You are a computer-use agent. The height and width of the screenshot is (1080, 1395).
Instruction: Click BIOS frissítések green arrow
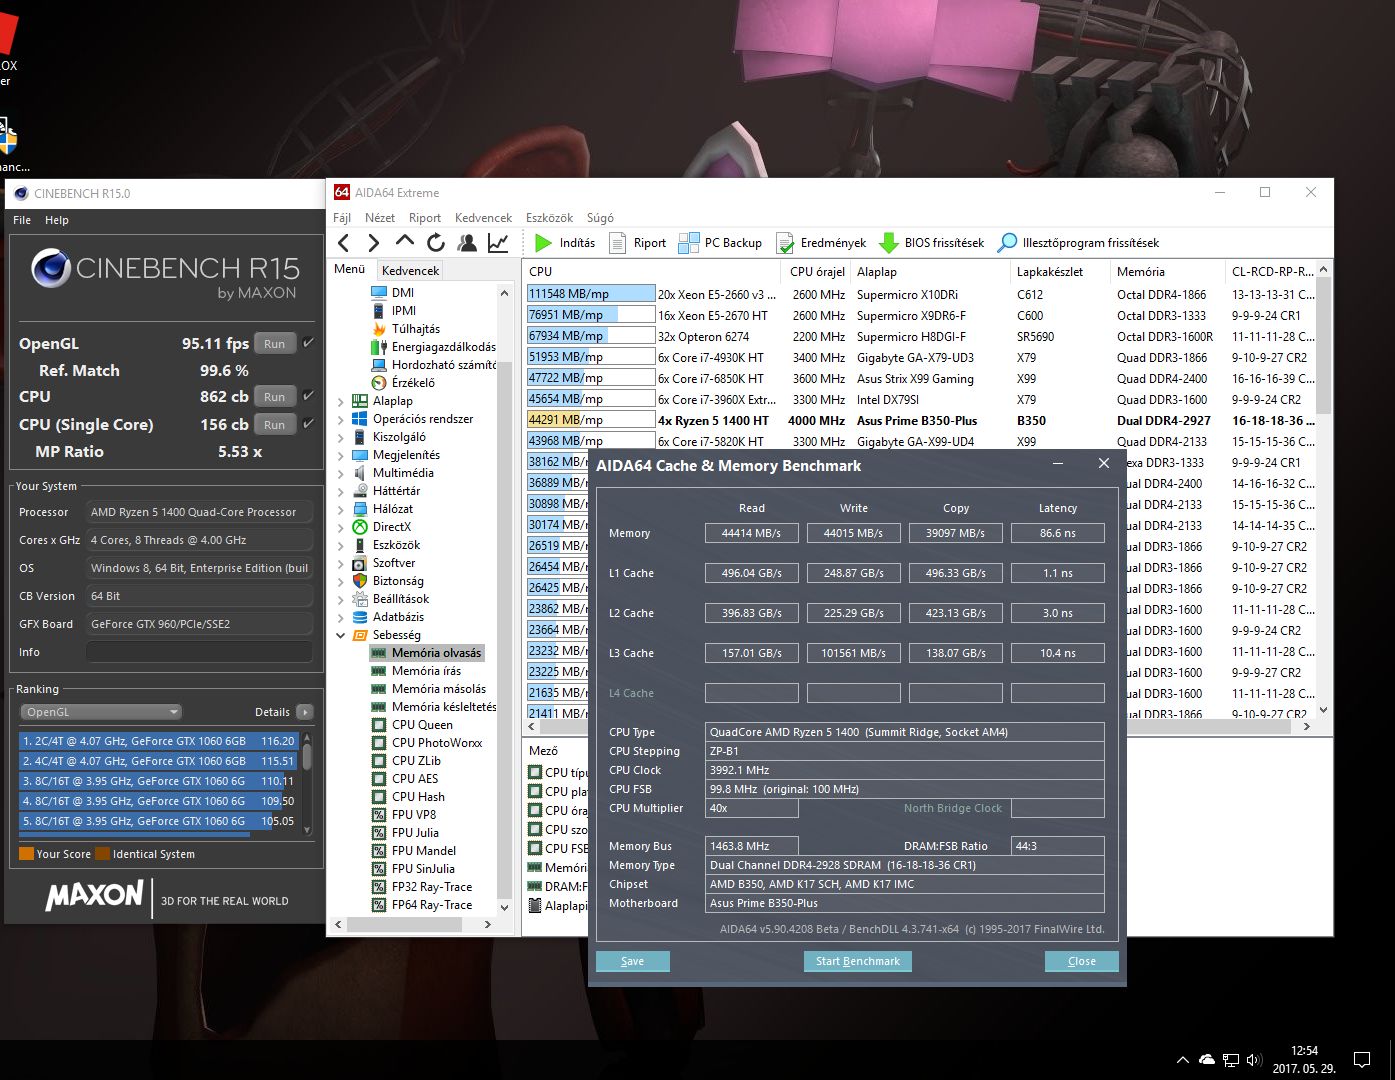click(888, 243)
